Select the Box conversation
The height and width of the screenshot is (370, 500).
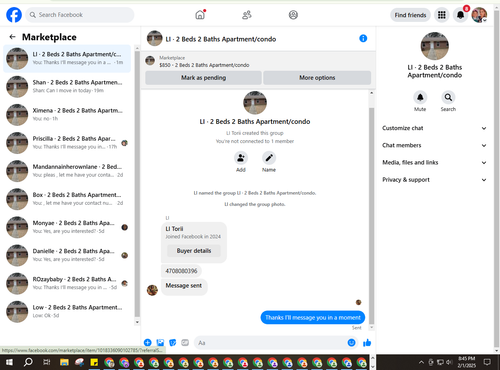pyautogui.click(x=67, y=199)
